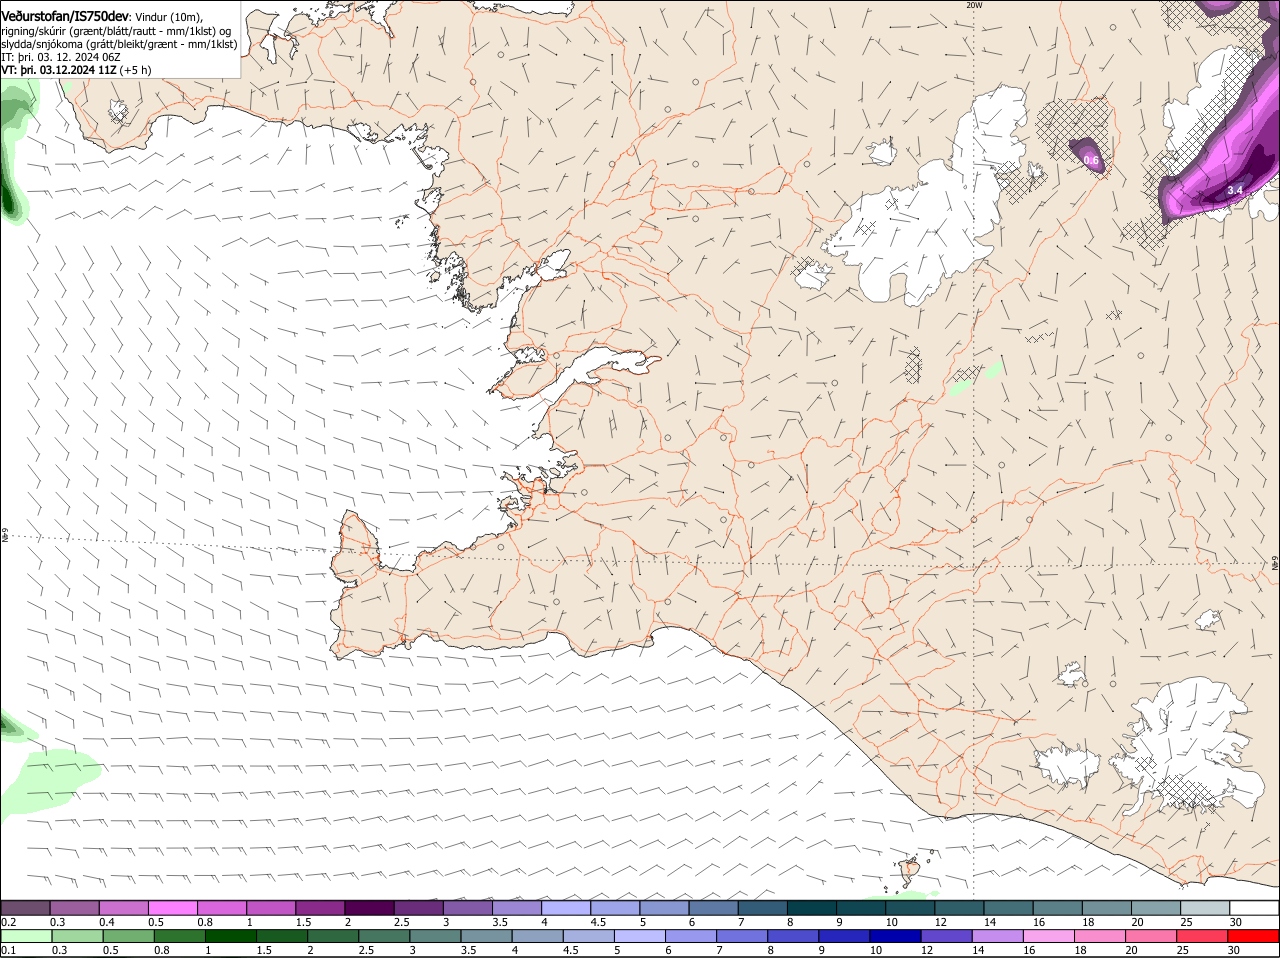
Task: Click the lower legend swatch labeled 20
Action: click(x=1151, y=936)
